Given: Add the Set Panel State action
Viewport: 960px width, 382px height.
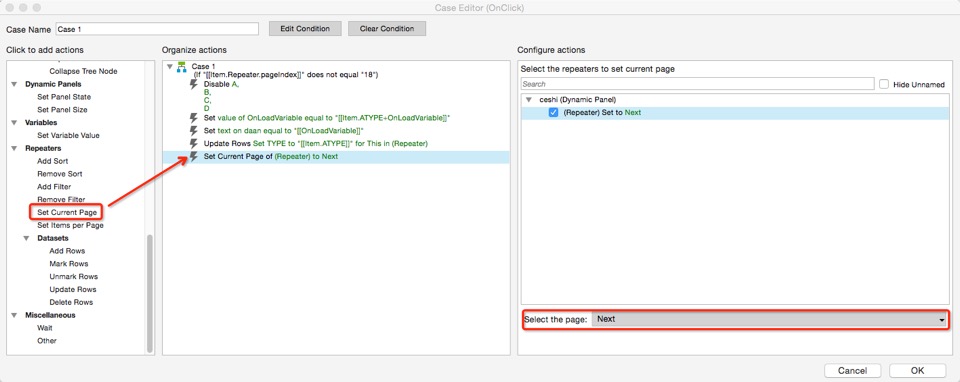Looking at the screenshot, I should (x=64, y=97).
